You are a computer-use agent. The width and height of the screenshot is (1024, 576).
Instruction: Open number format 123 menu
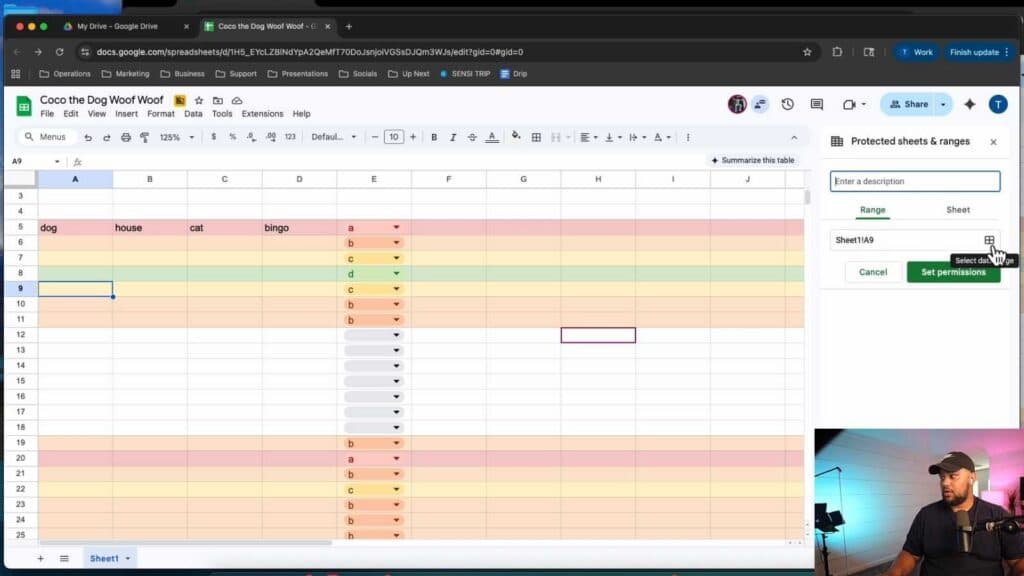(290, 137)
